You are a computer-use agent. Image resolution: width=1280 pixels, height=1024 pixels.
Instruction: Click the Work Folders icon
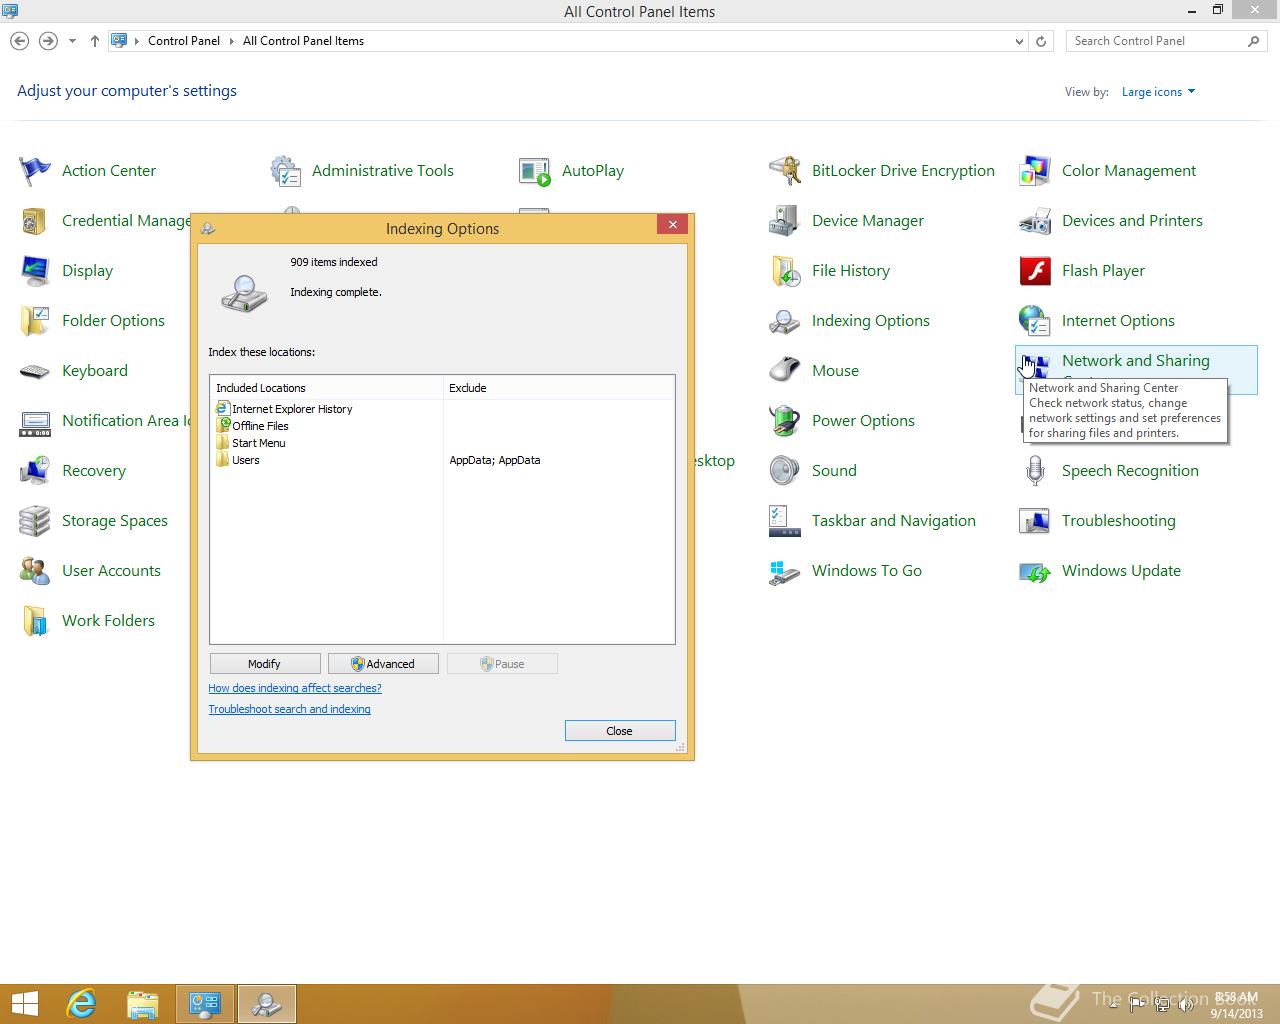coord(35,621)
